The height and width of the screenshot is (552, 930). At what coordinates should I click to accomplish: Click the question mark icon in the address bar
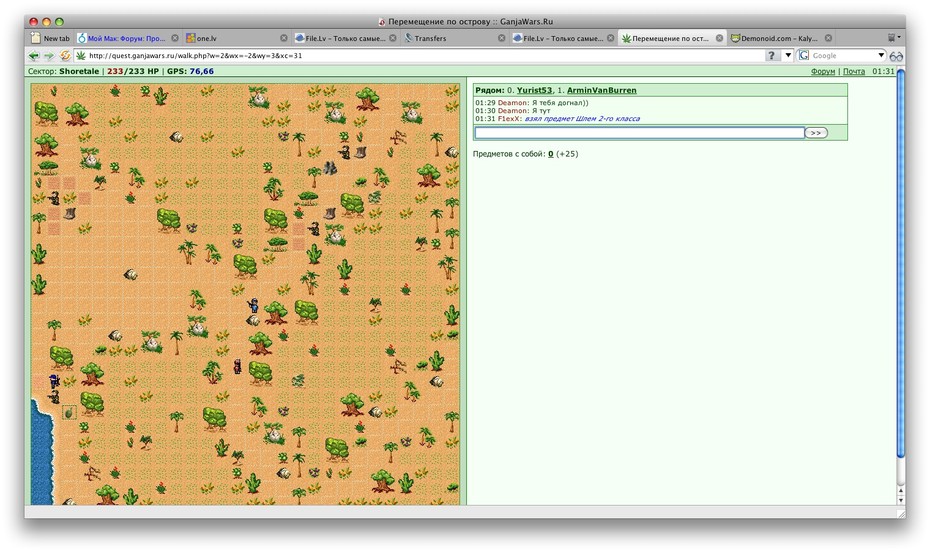coord(771,55)
